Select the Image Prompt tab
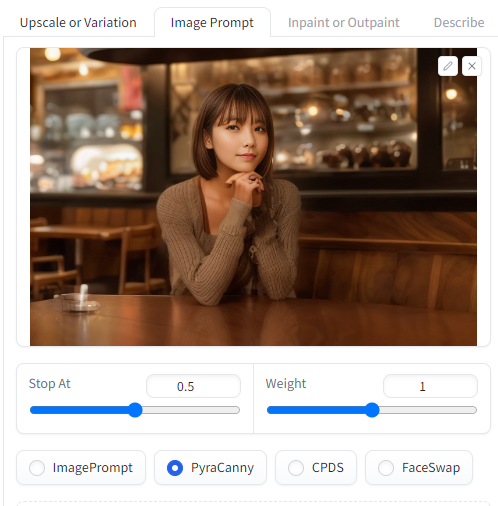 pos(212,23)
